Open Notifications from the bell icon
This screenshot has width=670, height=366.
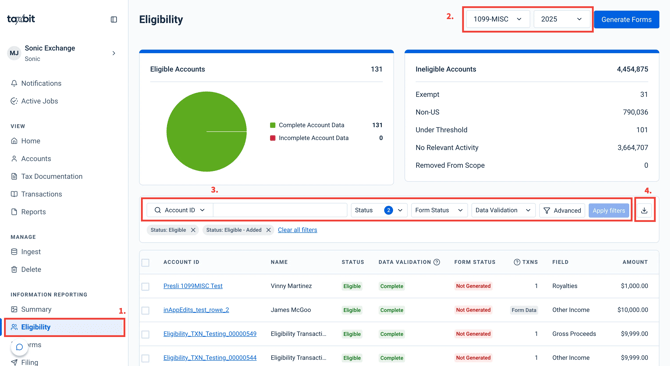click(x=14, y=83)
